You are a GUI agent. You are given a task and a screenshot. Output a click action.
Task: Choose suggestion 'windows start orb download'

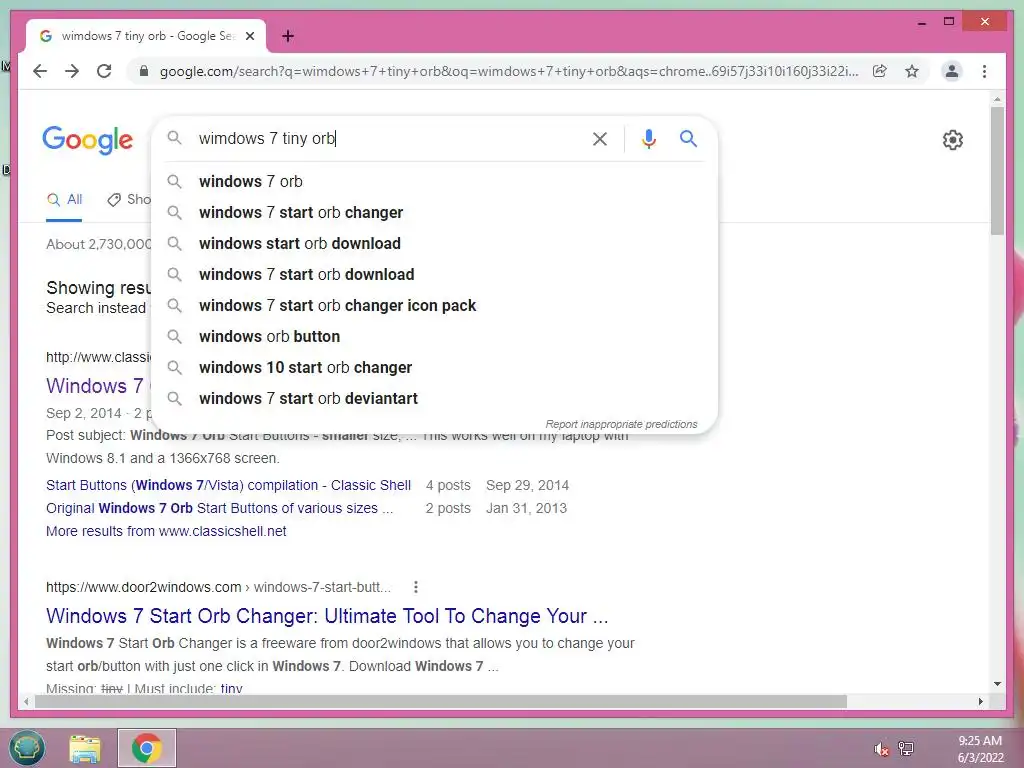434,244
